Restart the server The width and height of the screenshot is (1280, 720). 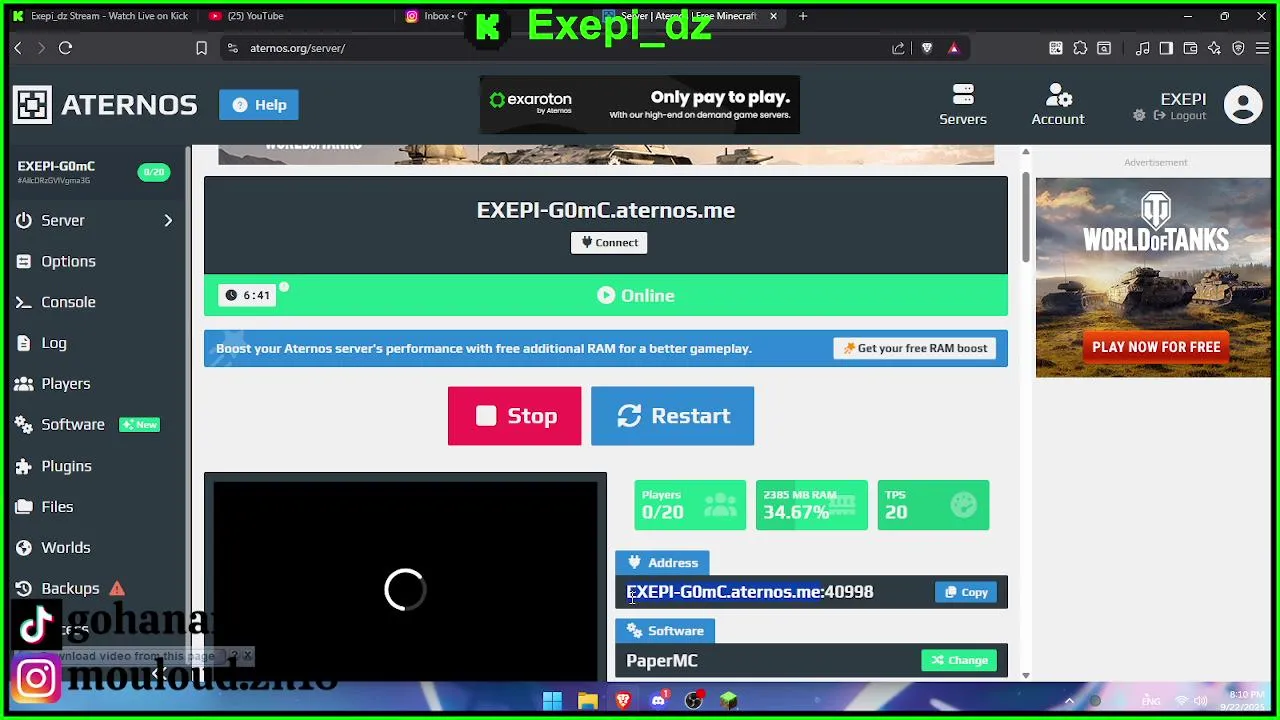pyautogui.click(x=672, y=416)
